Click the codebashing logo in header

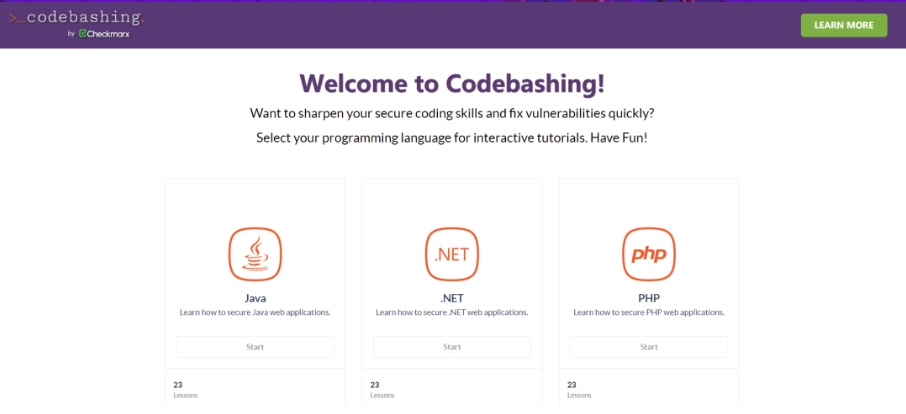[76, 18]
